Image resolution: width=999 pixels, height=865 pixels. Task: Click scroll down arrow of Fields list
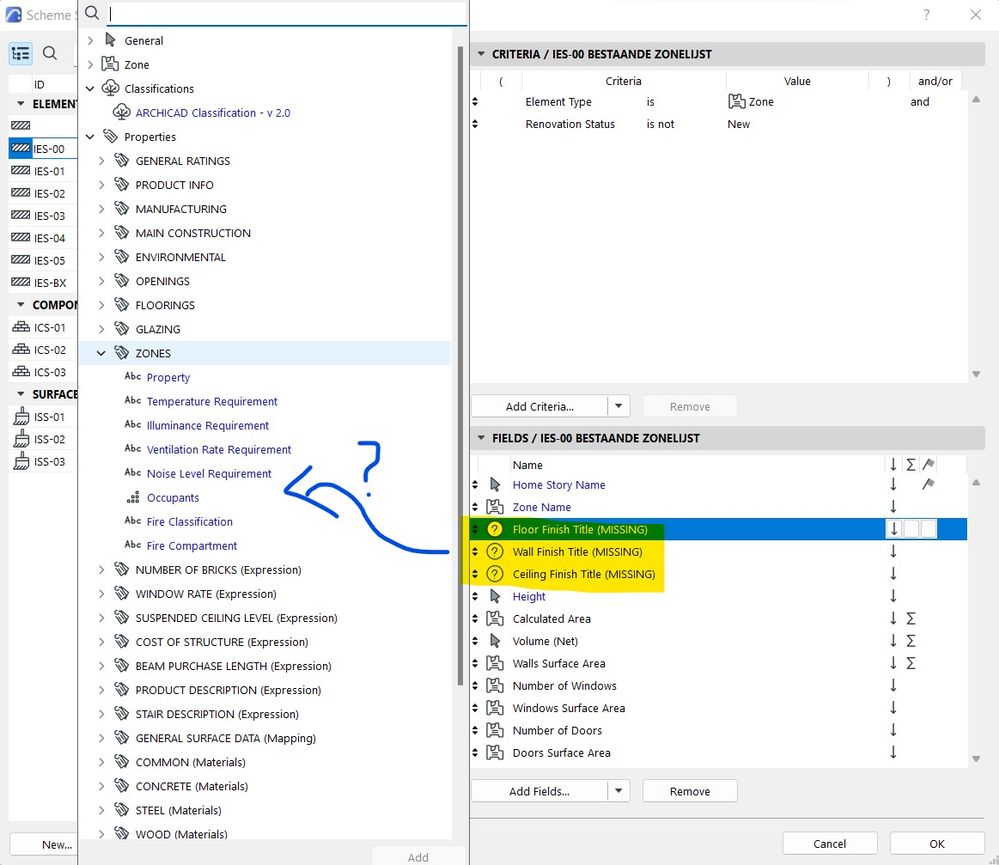click(975, 759)
